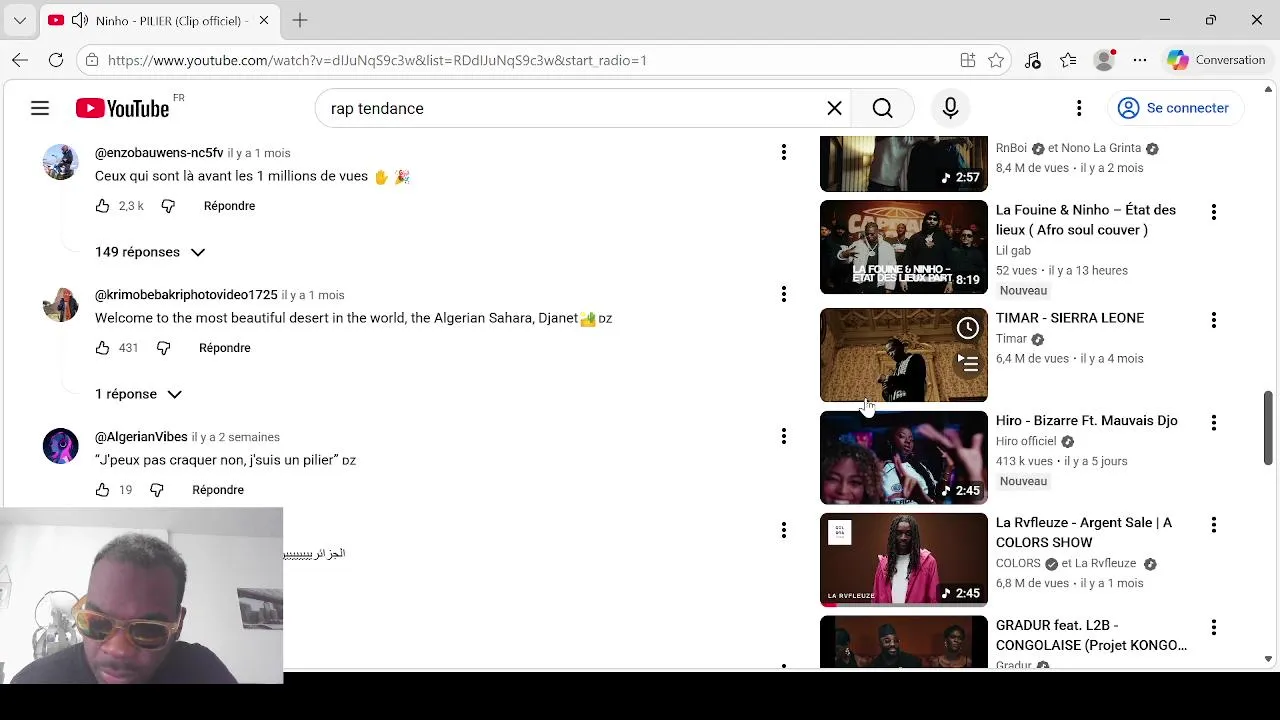The width and height of the screenshot is (1280, 720).
Task: Open more options for La Fouine & Ninho video
Action: [1214, 212]
